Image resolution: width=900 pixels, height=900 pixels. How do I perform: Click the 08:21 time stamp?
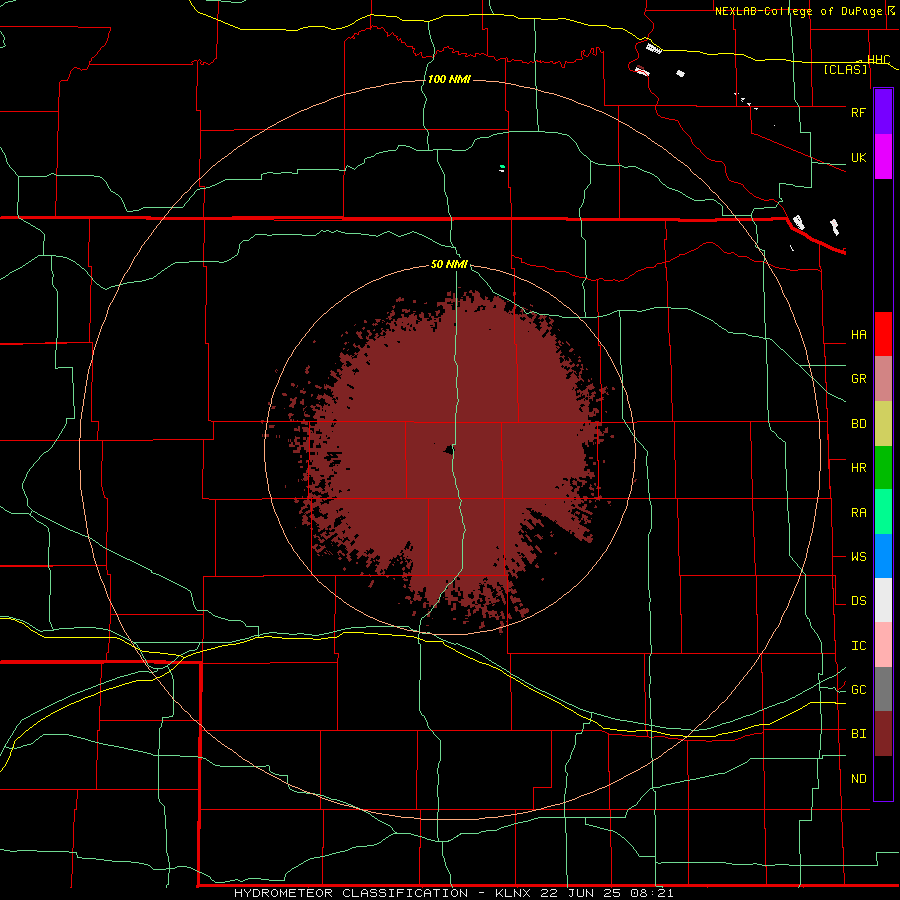pos(654,893)
